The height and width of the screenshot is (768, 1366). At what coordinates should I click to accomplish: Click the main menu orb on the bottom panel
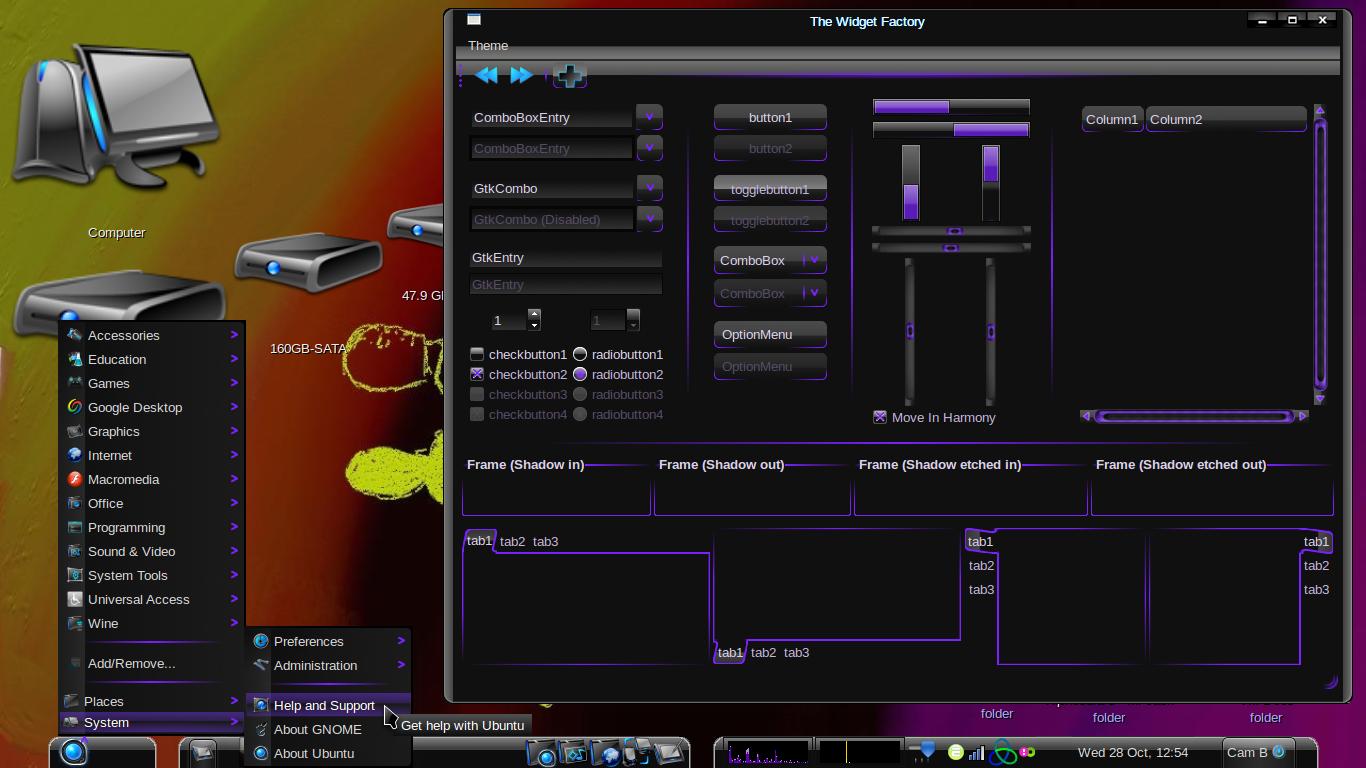(x=74, y=752)
